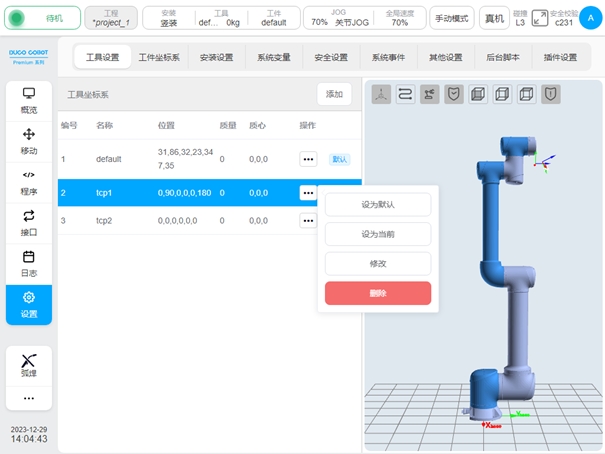Open the actions menu for tcp2 row

(x=308, y=220)
